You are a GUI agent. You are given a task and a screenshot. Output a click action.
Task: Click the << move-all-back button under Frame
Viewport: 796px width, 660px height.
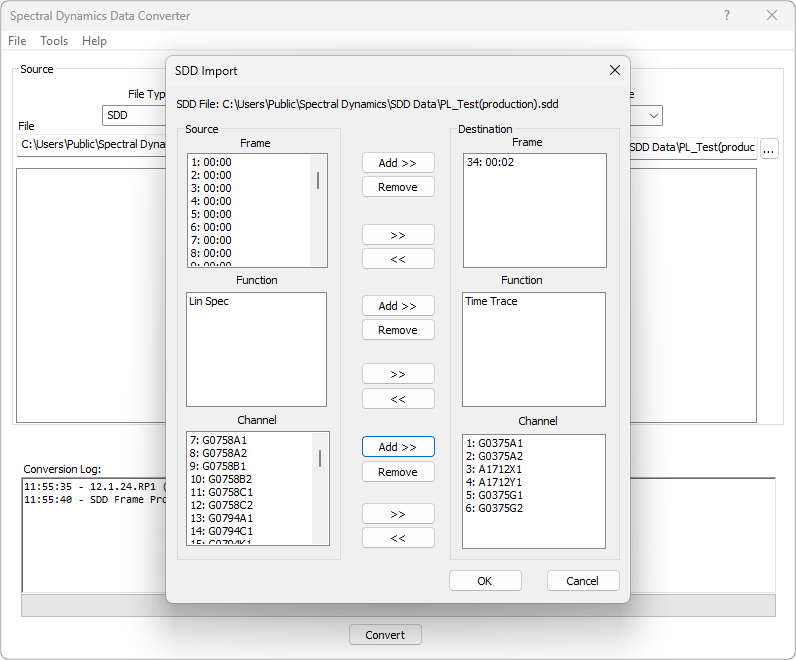pyautogui.click(x=398, y=259)
